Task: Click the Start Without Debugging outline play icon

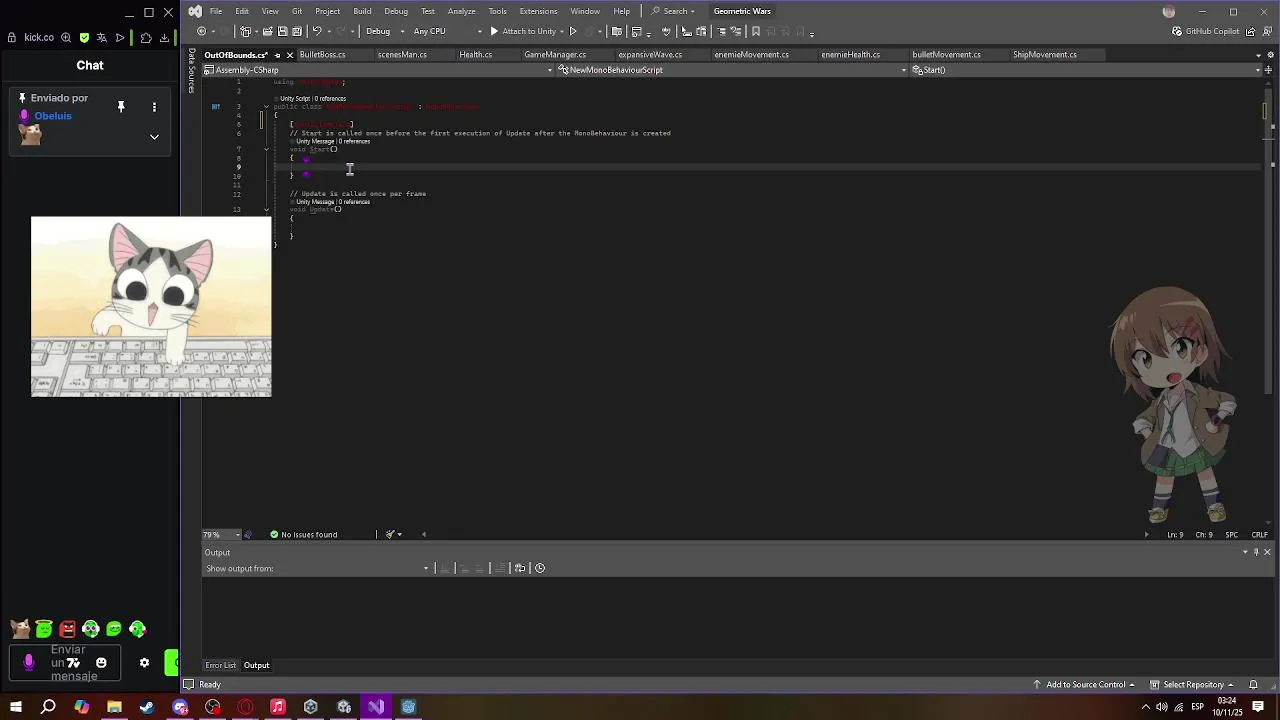Action: coord(573,31)
